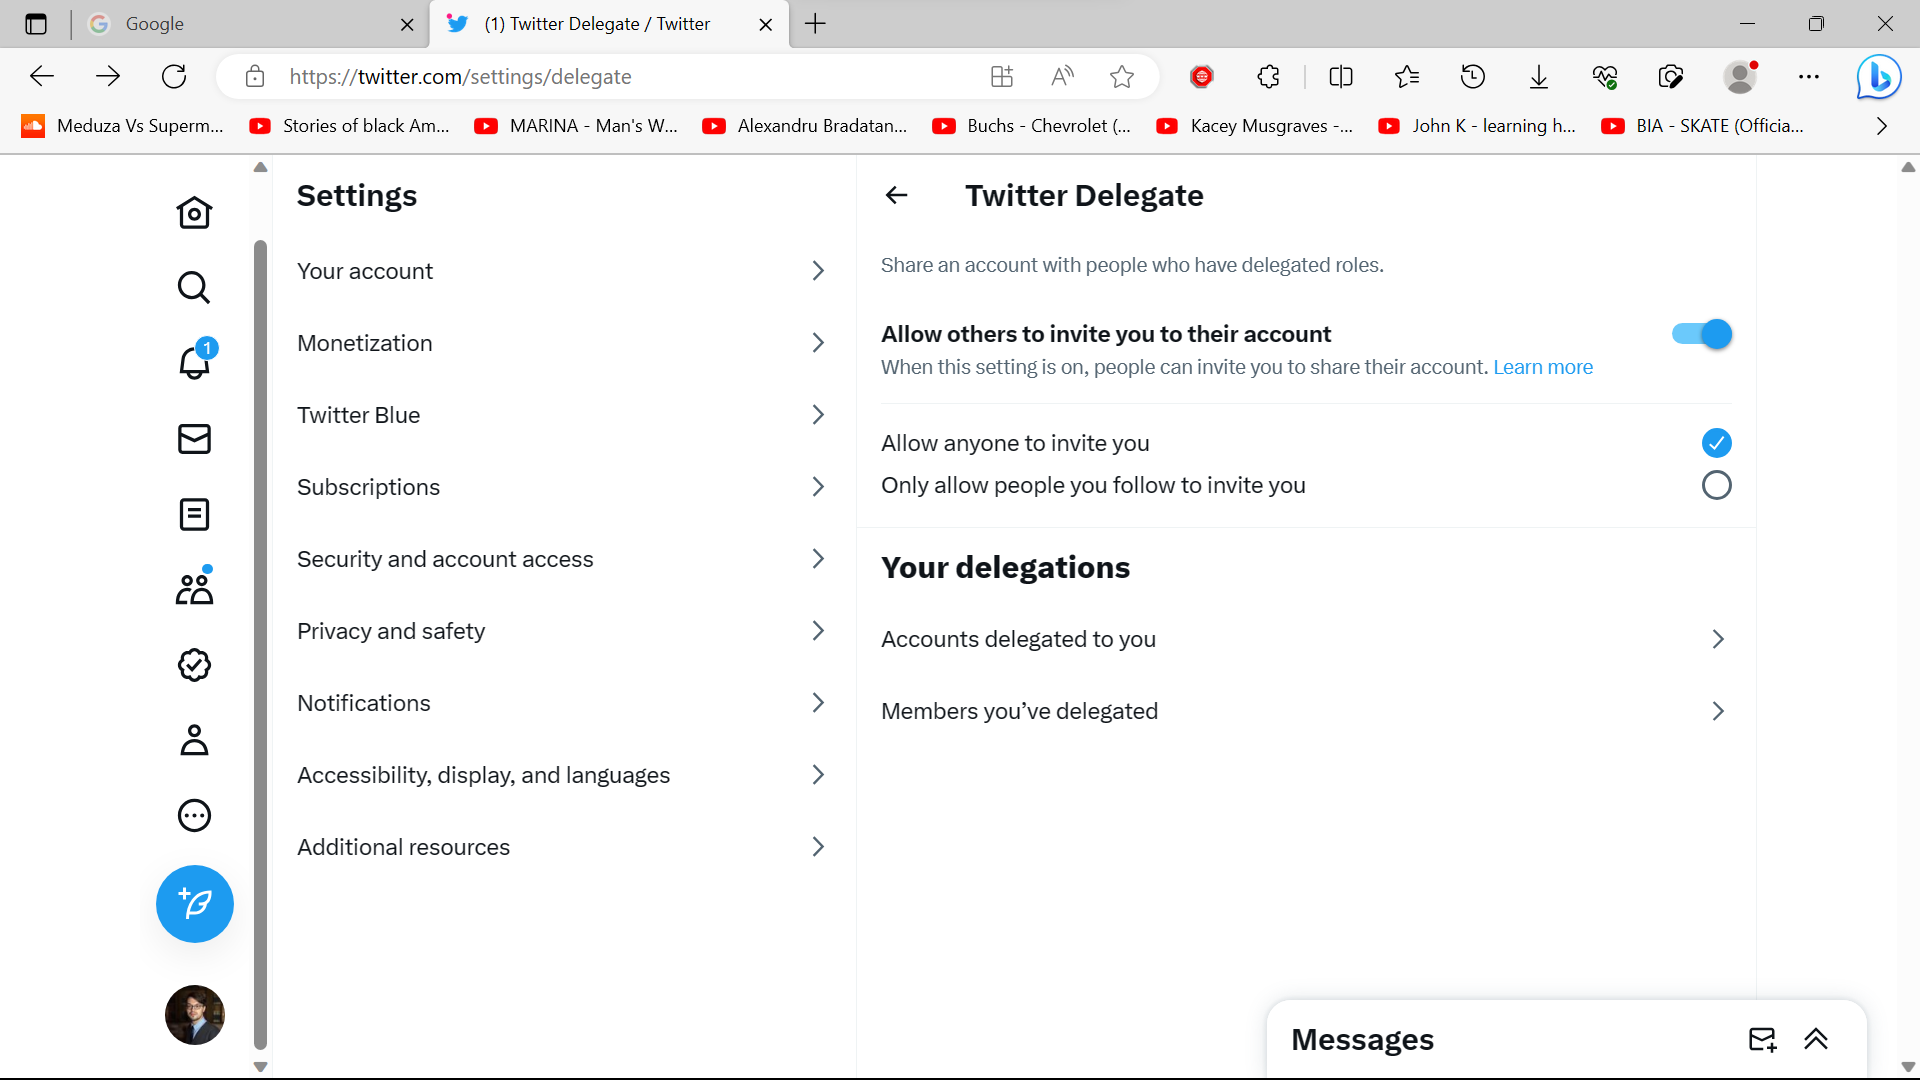This screenshot has width=1924, height=1080.
Task: Open Twitter Home from sidebar
Action: 194,212
